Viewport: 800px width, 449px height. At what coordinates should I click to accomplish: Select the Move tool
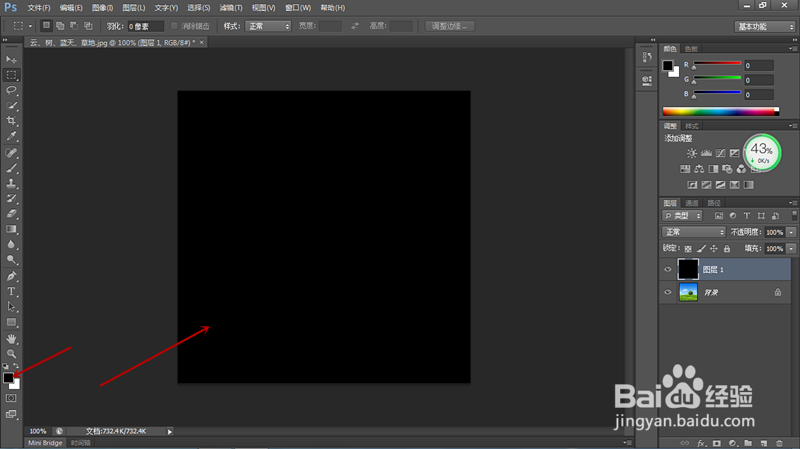(x=11, y=60)
